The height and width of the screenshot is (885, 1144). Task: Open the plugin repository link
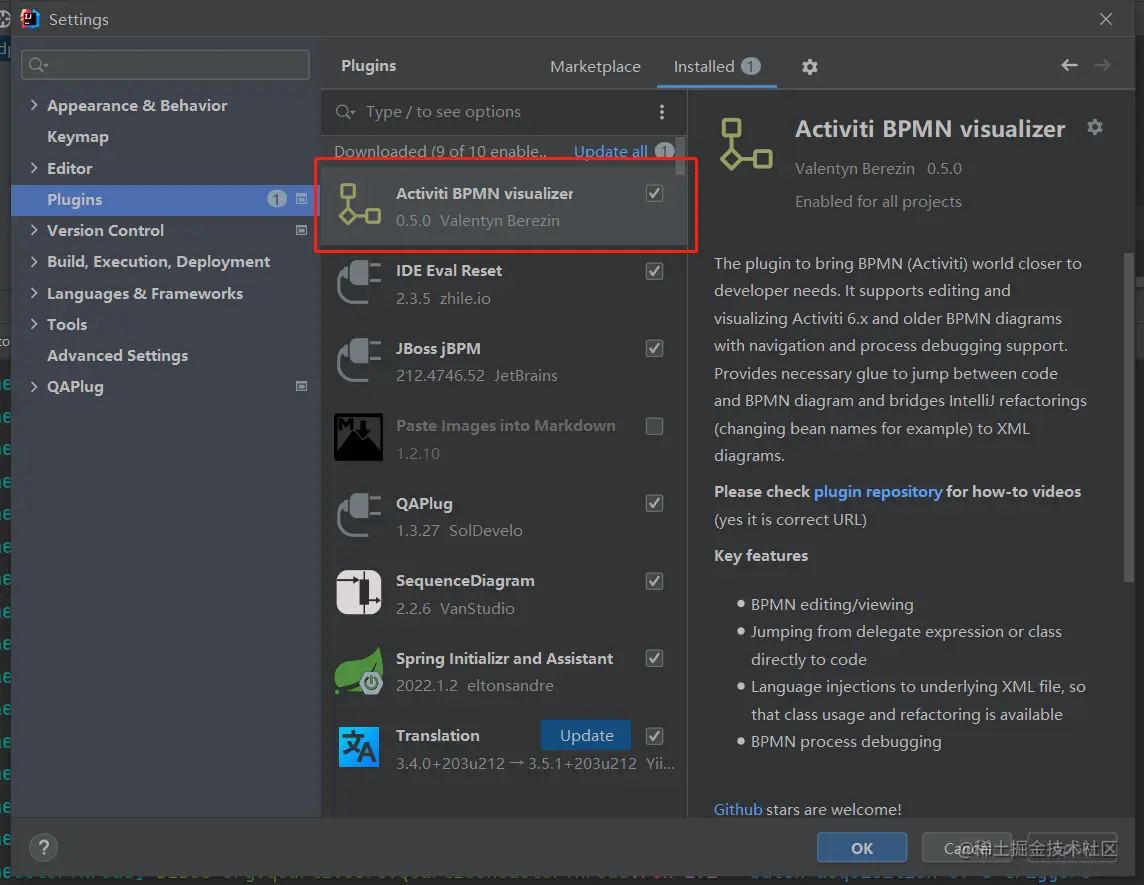pos(878,492)
